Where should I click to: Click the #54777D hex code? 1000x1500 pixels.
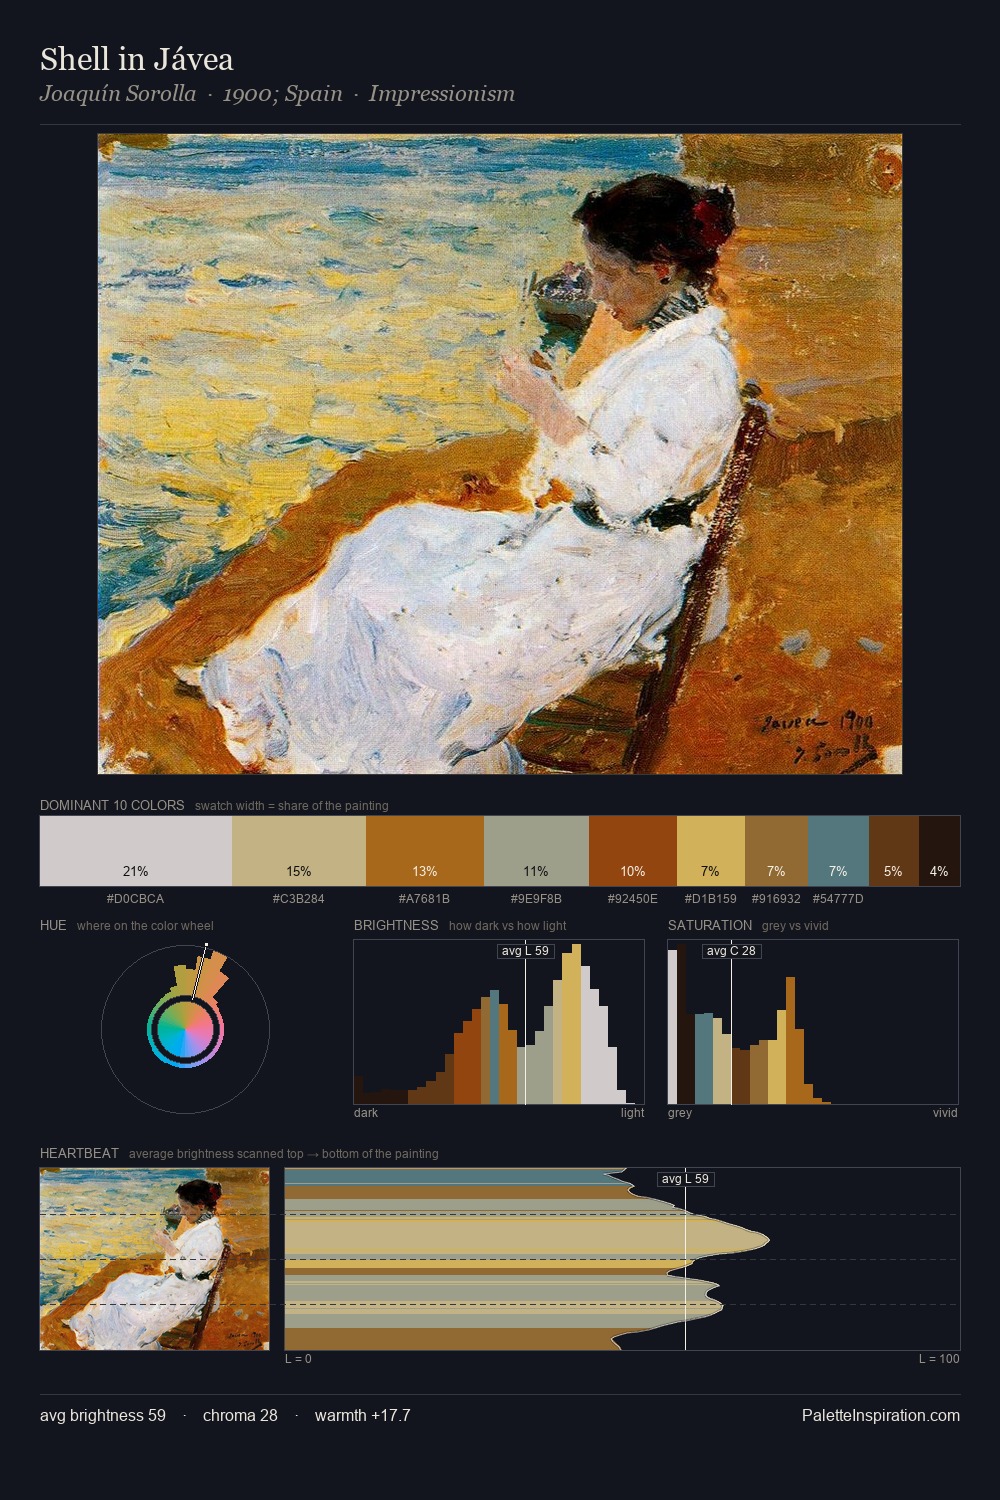838,899
